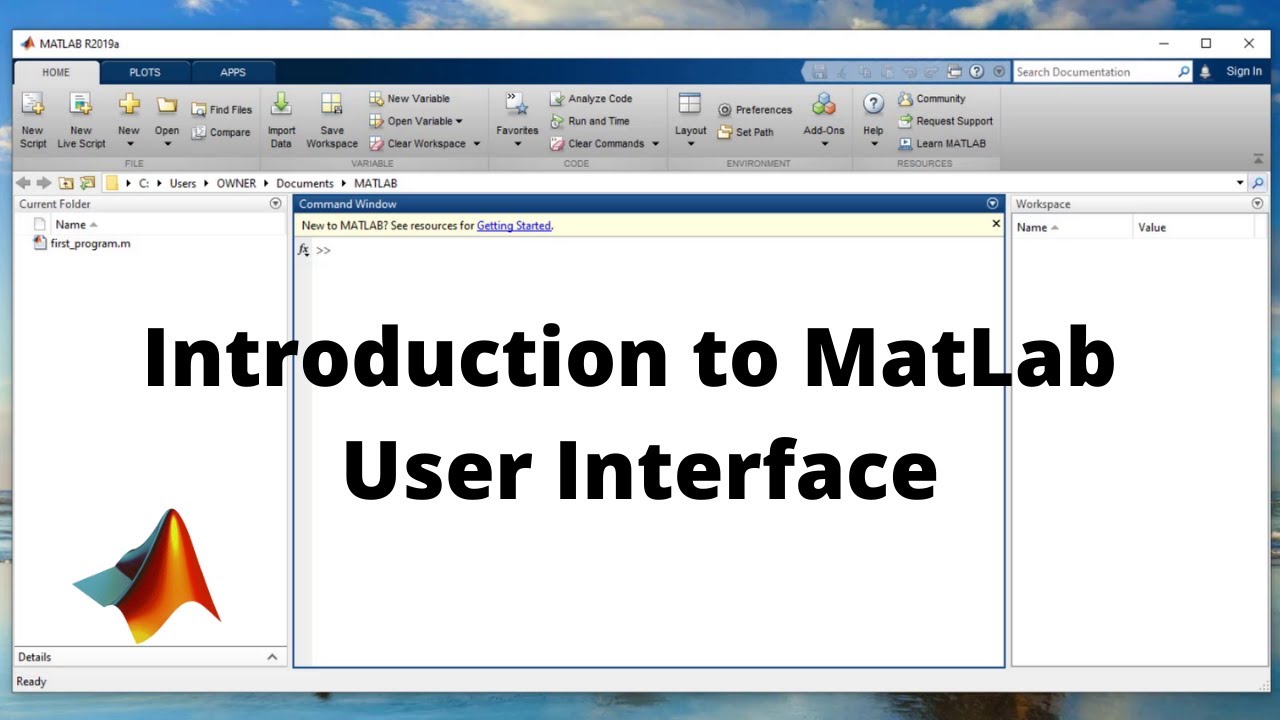
Task: Click Analyze Code
Action: pyautogui.click(x=591, y=99)
